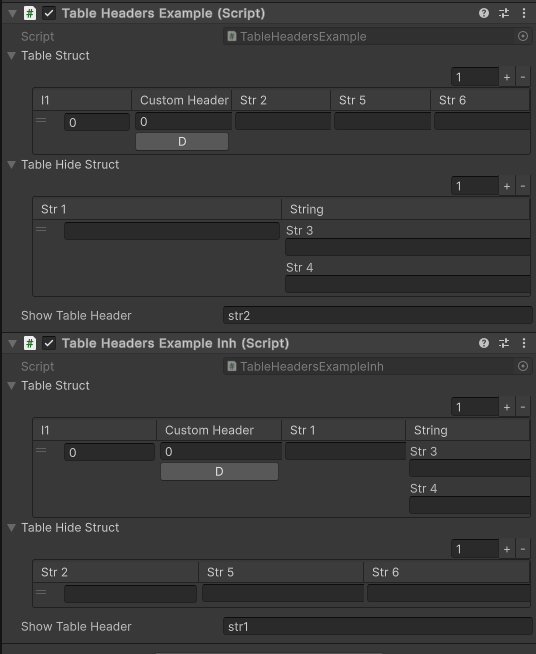
Task: Open presets for Table Headers Example Inh component
Action: tap(504, 343)
